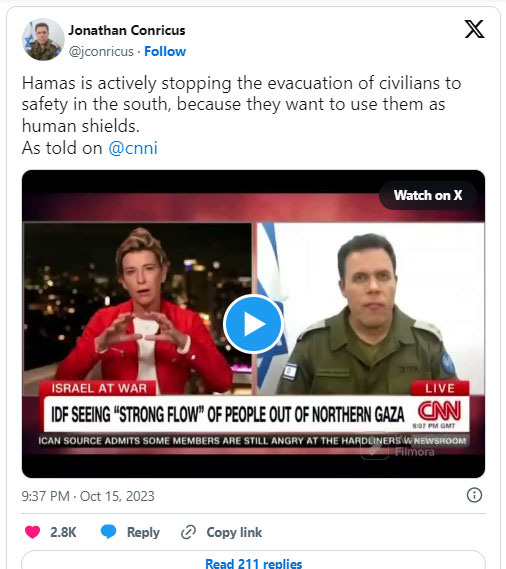Click the Watch on X button
The width and height of the screenshot is (506, 569).
pos(428,195)
